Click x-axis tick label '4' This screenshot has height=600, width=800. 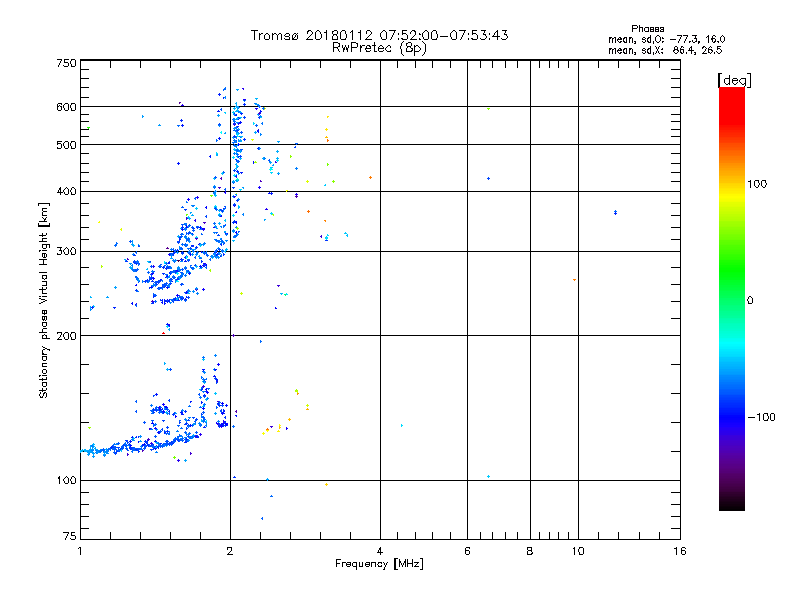click(x=380, y=551)
